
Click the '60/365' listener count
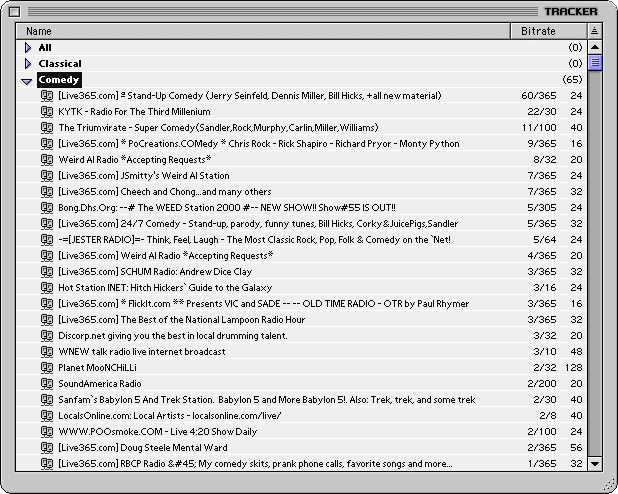coord(539,96)
